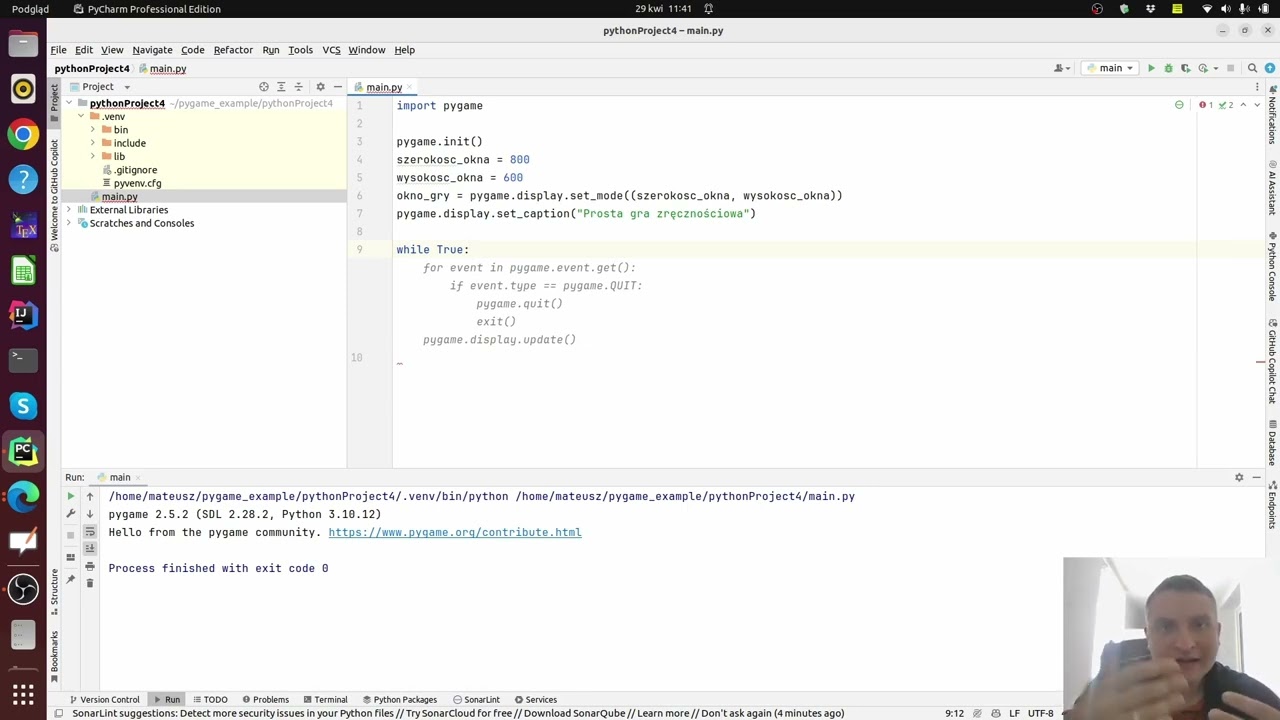Click Download SonarQube link
The height and width of the screenshot is (720, 1280).
574,713
